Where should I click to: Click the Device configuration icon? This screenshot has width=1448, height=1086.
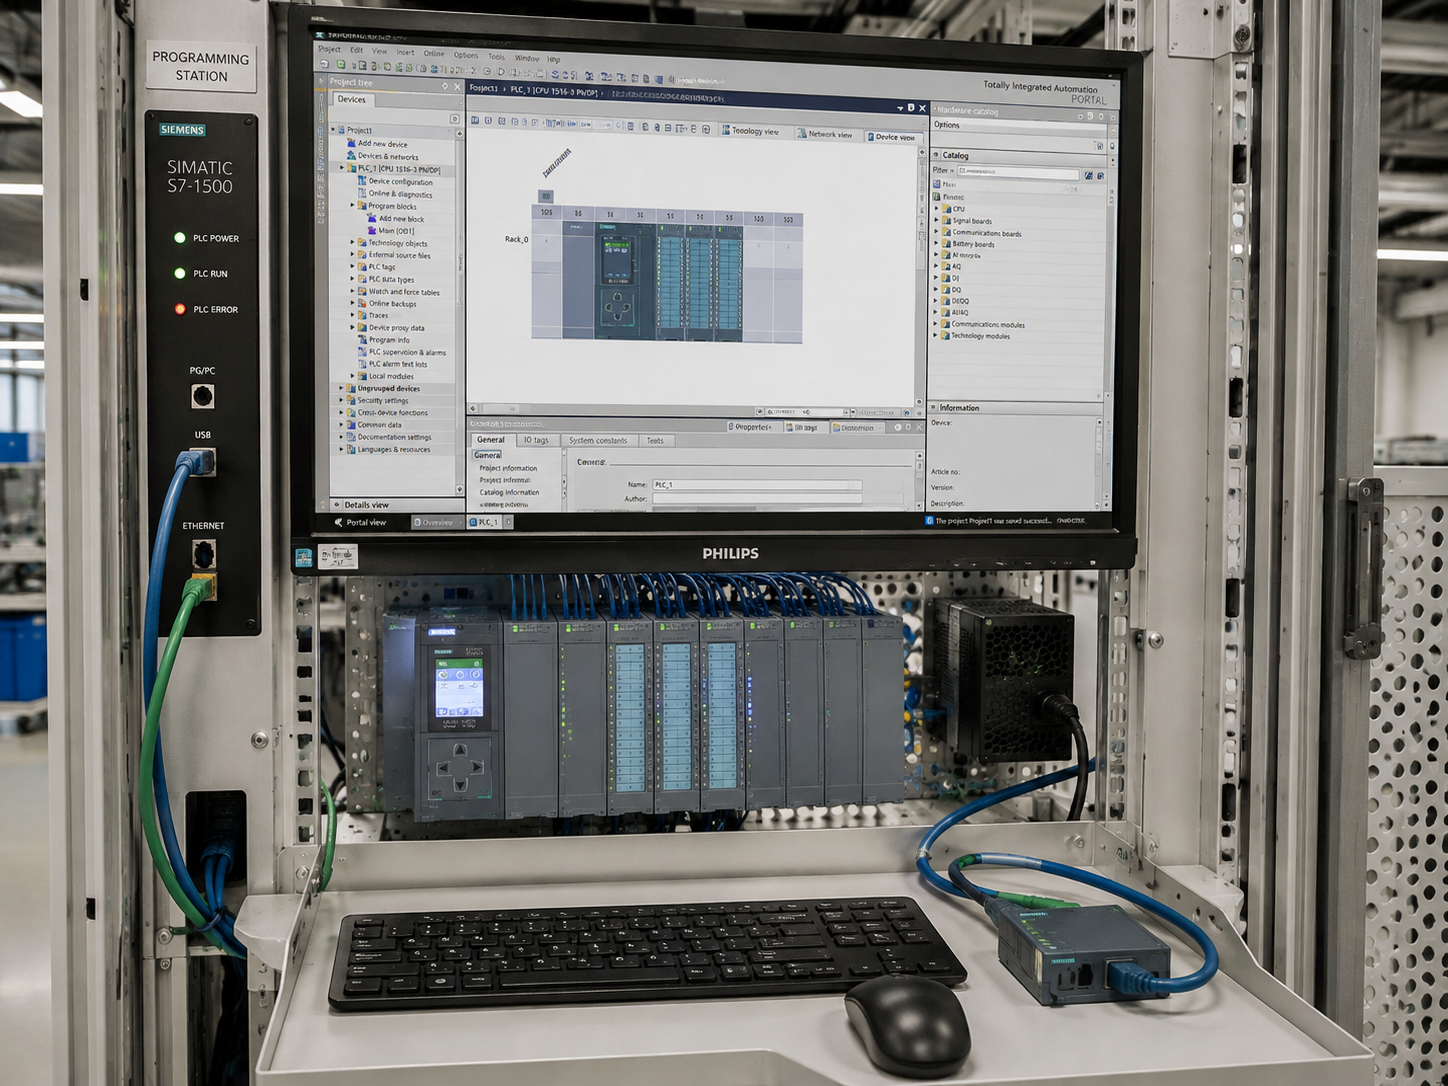coord(362,181)
